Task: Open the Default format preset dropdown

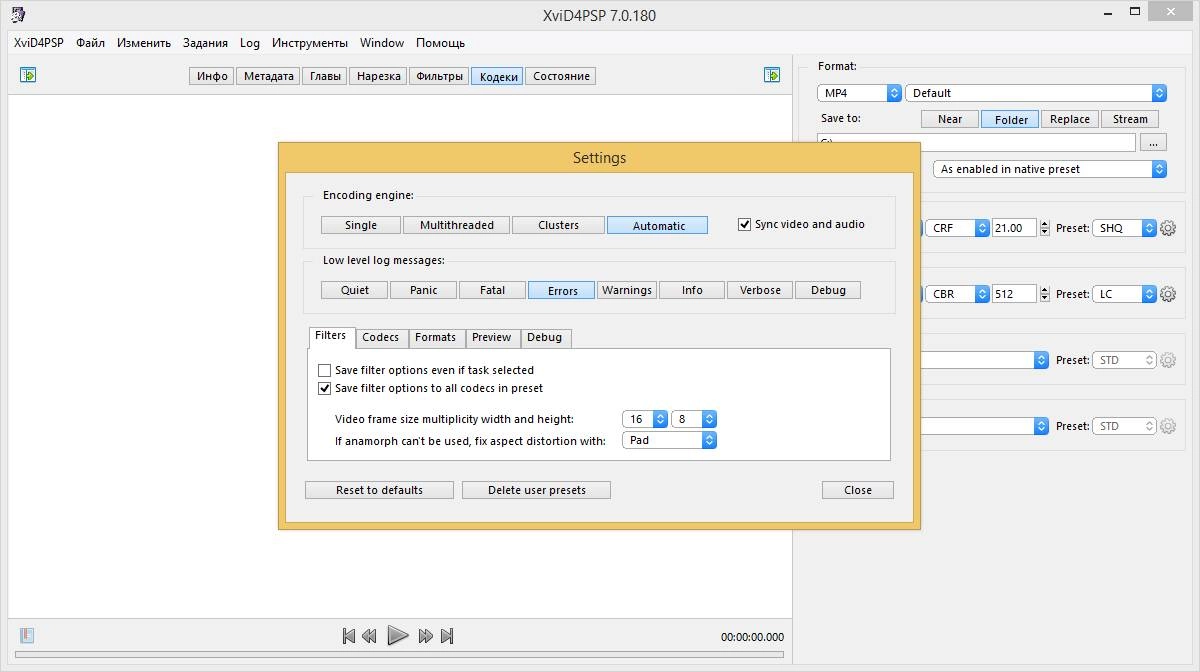Action: coord(1036,93)
